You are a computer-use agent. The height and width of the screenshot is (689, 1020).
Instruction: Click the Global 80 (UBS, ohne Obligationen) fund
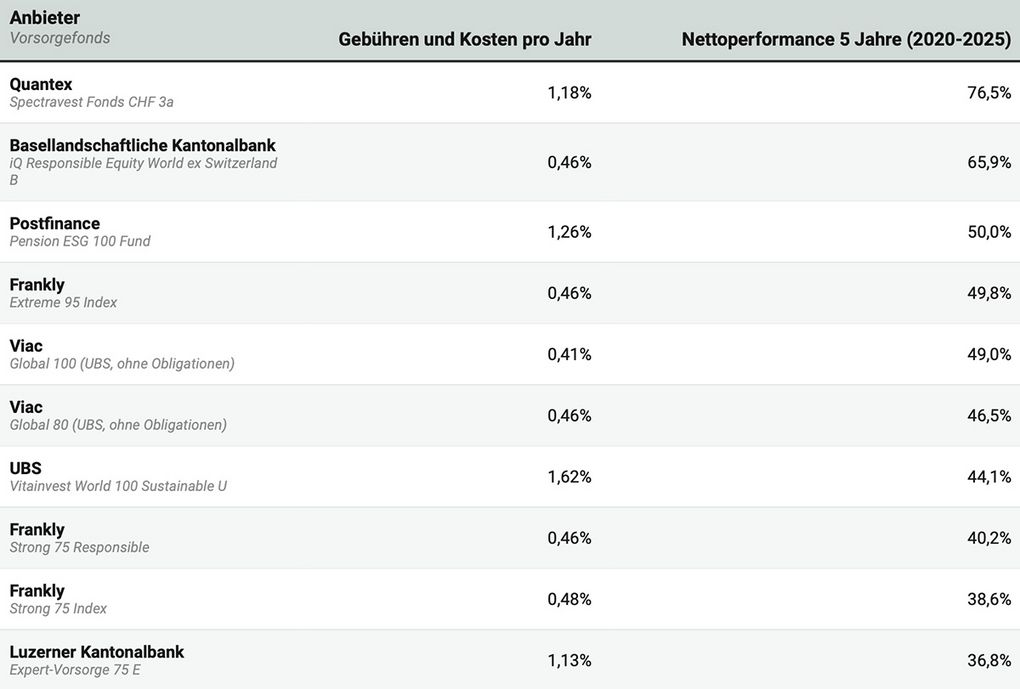click(118, 424)
